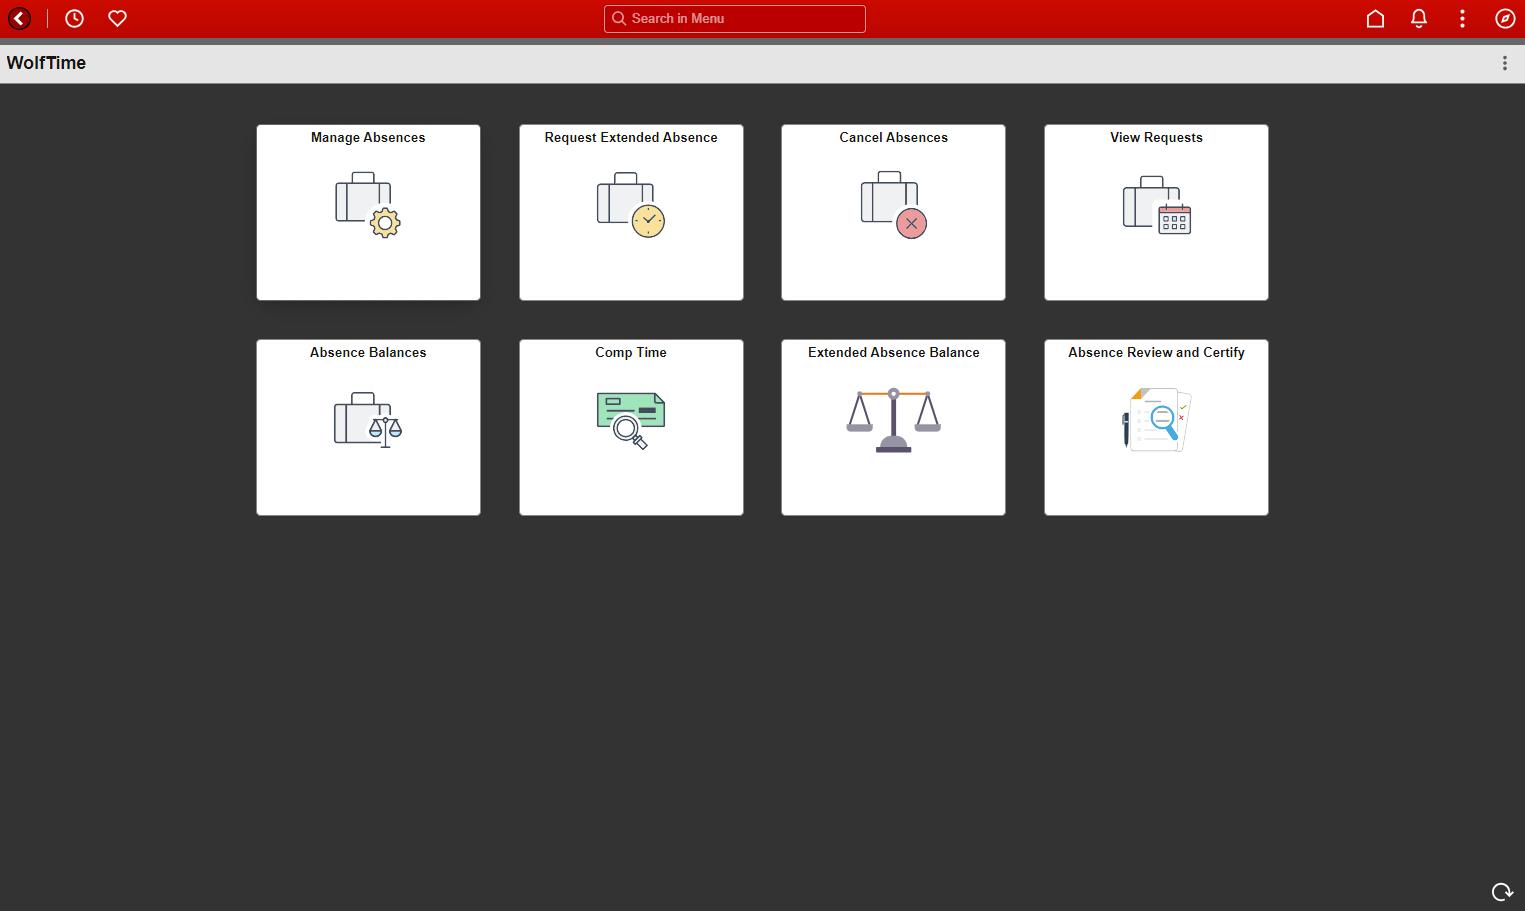Click the Comp Time title text

pyautogui.click(x=631, y=353)
